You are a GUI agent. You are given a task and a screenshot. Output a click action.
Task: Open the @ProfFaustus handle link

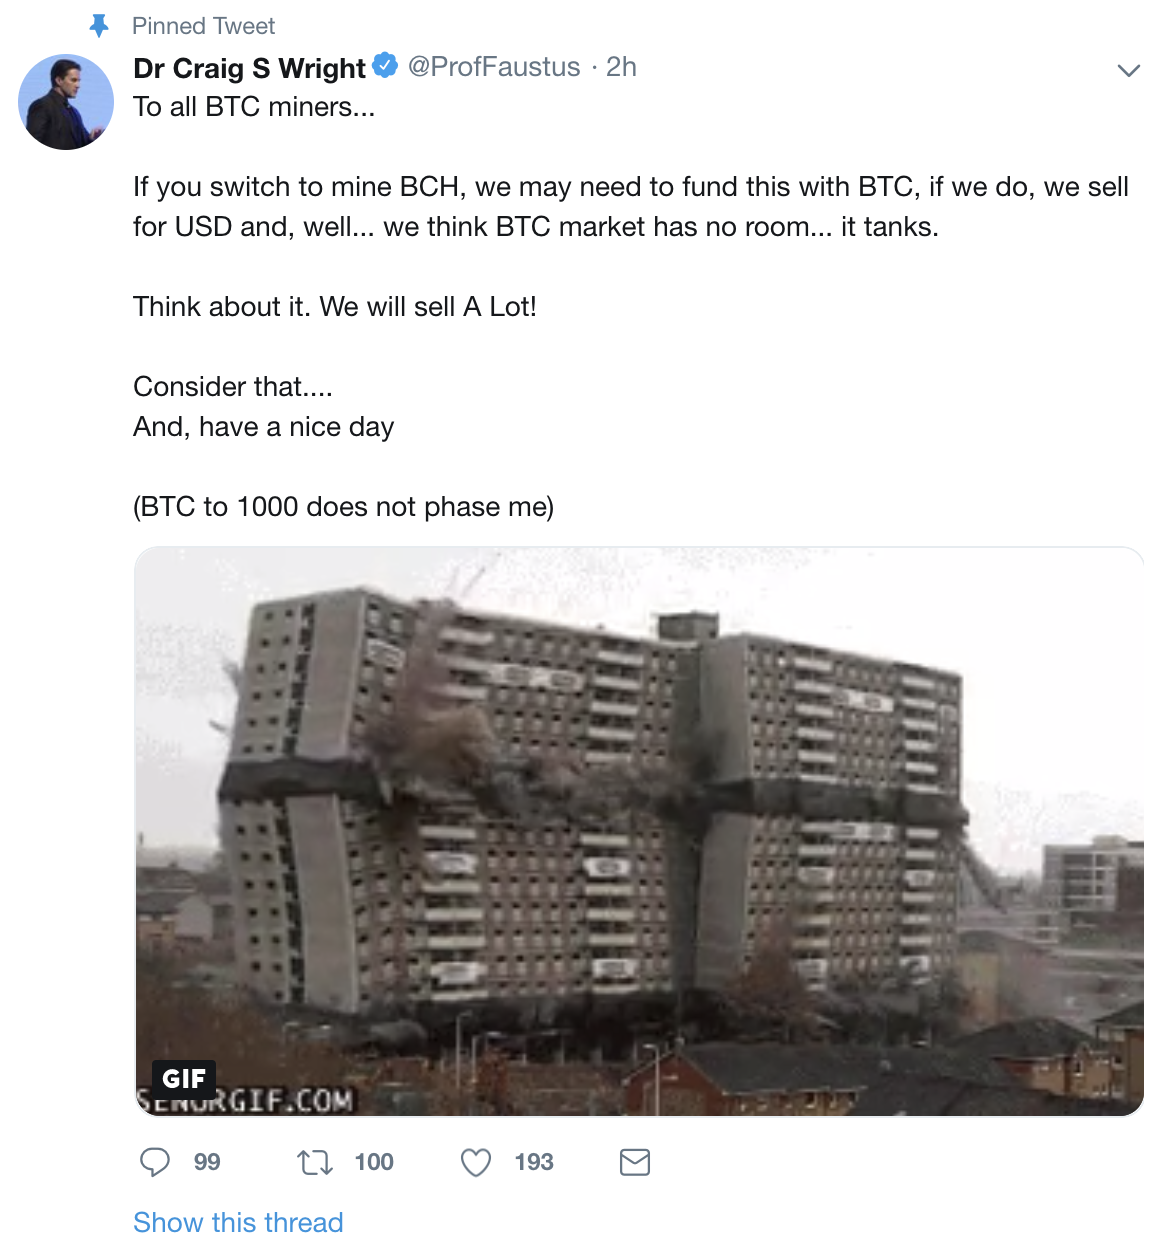point(494,67)
